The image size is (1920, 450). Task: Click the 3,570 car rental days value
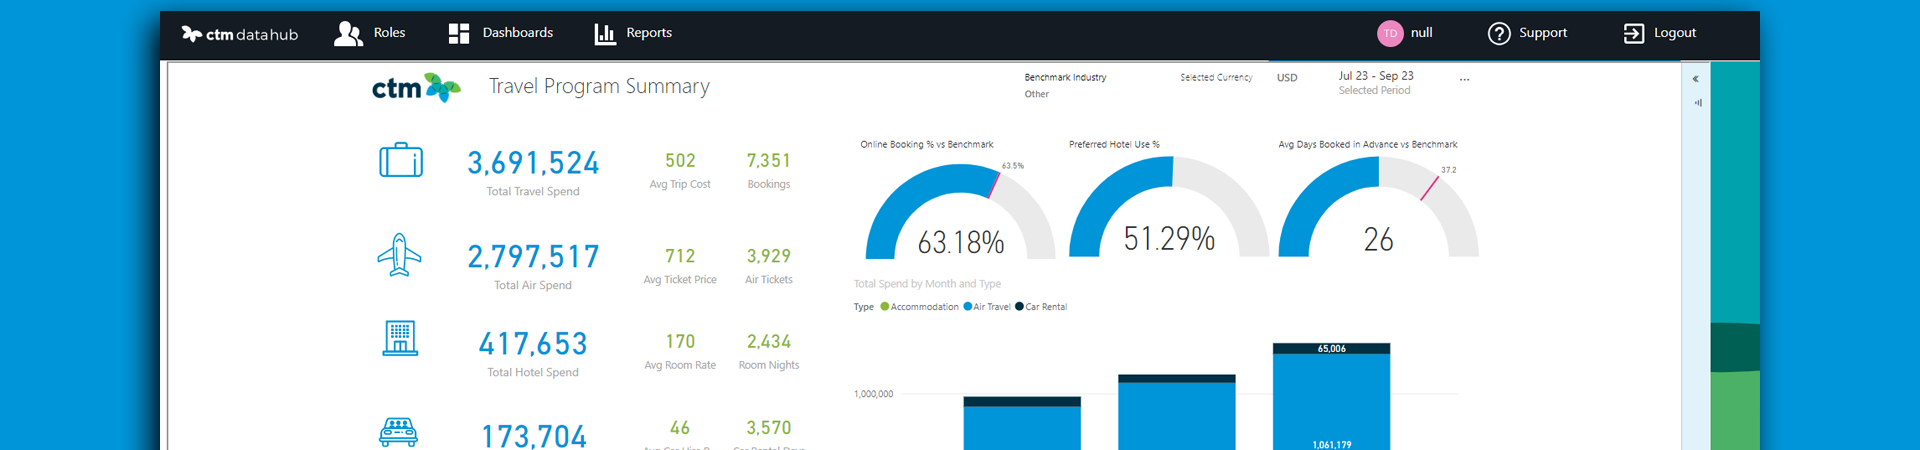point(768,428)
